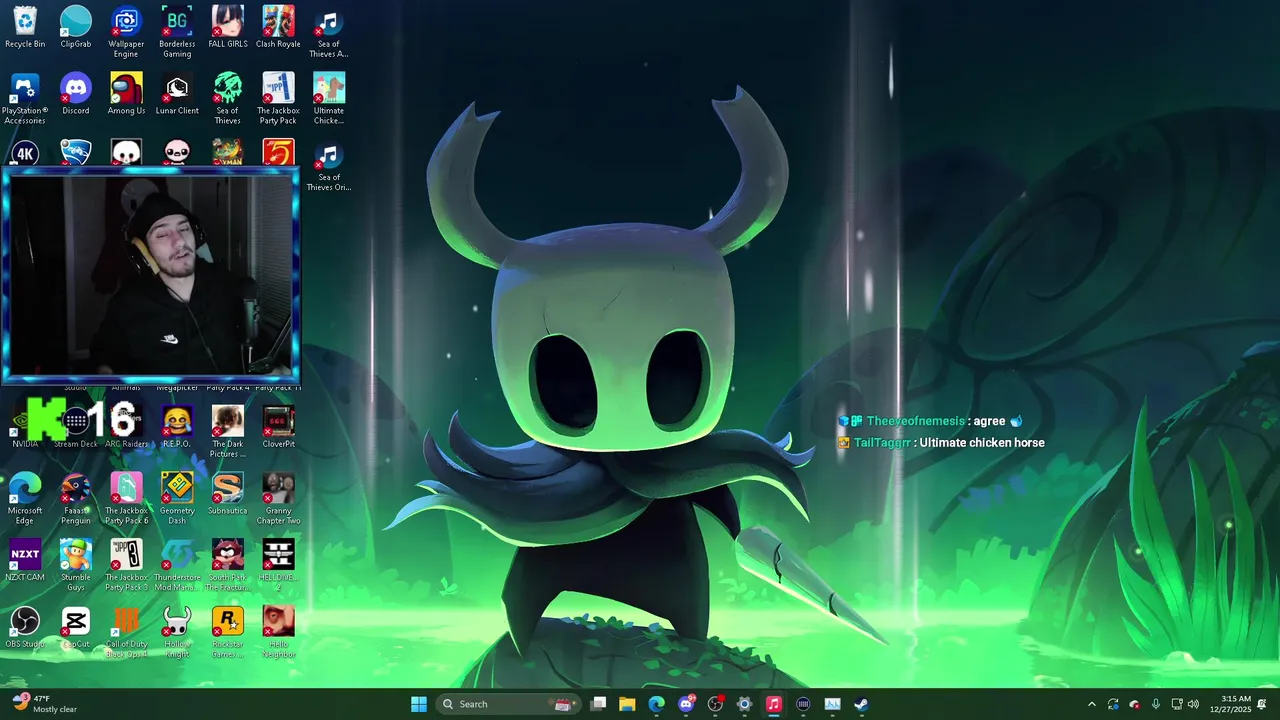The width and height of the screenshot is (1280, 720).
Task: Open PlayStation Accessories desktop shortcut
Action: tap(25, 99)
